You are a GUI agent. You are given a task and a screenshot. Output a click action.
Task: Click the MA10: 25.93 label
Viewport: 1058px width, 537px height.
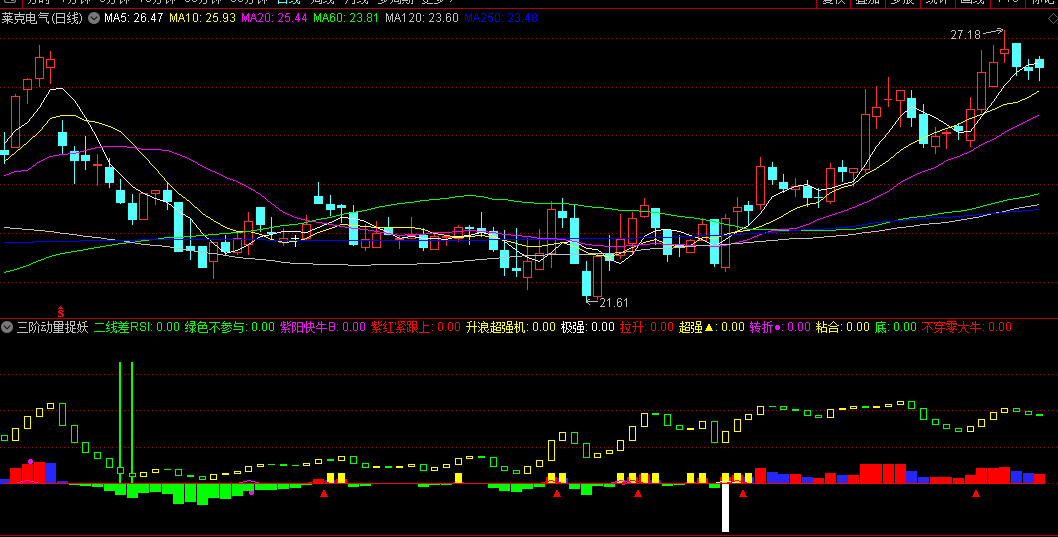pos(202,18)
